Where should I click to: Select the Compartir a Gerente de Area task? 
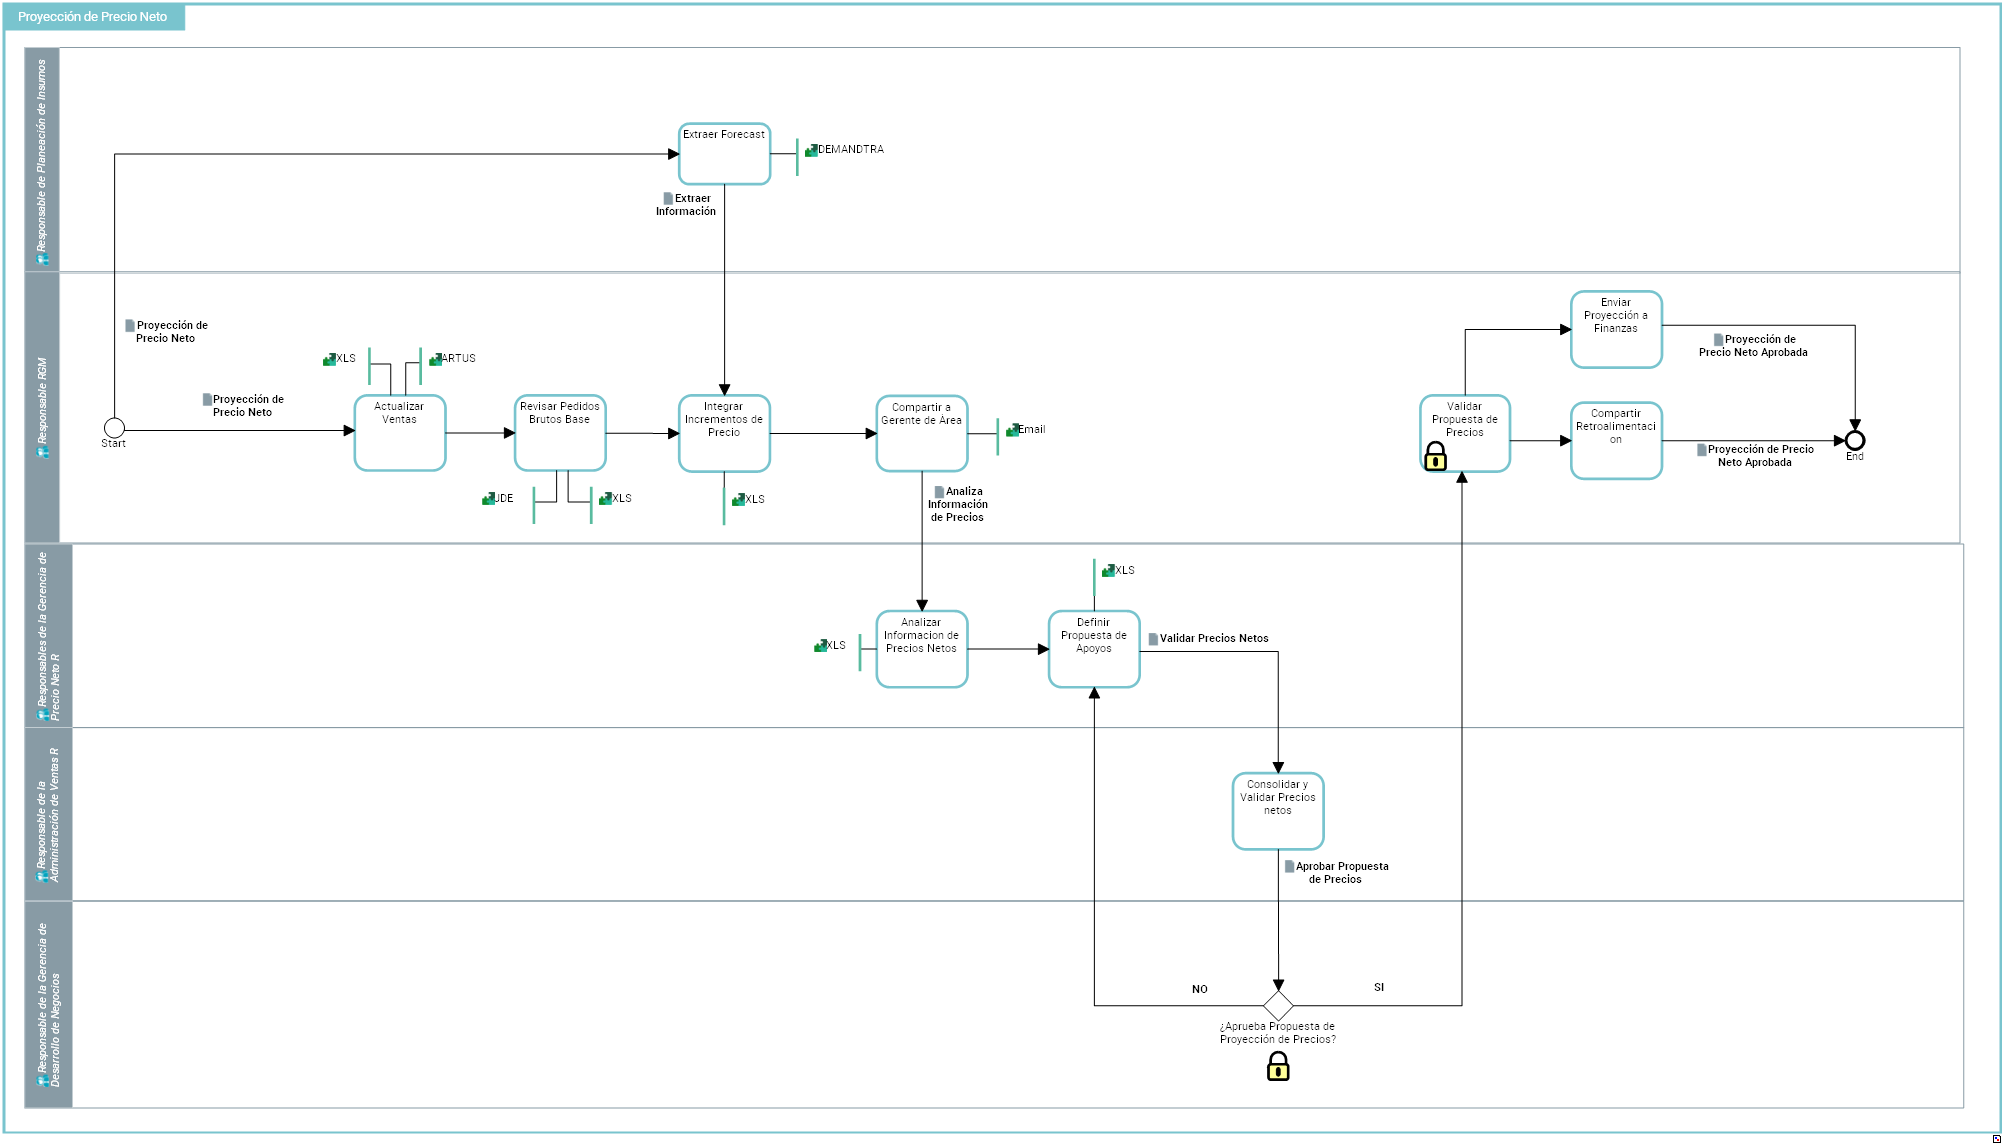pos(922,434)
